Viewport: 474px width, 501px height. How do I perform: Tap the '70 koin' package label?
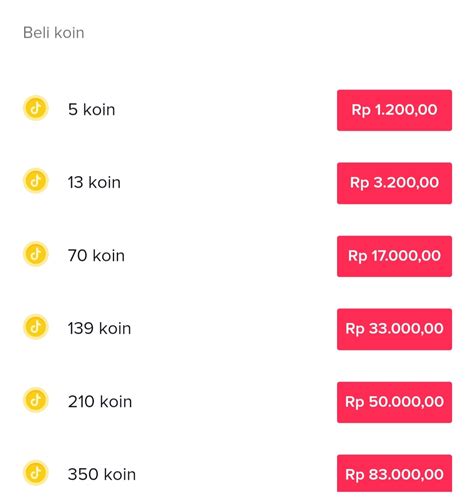click(96, 255)
